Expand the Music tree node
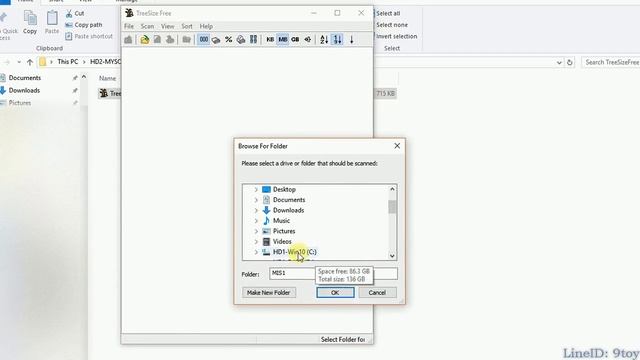Screen dimensions: 640x360 tap(256, 221)
